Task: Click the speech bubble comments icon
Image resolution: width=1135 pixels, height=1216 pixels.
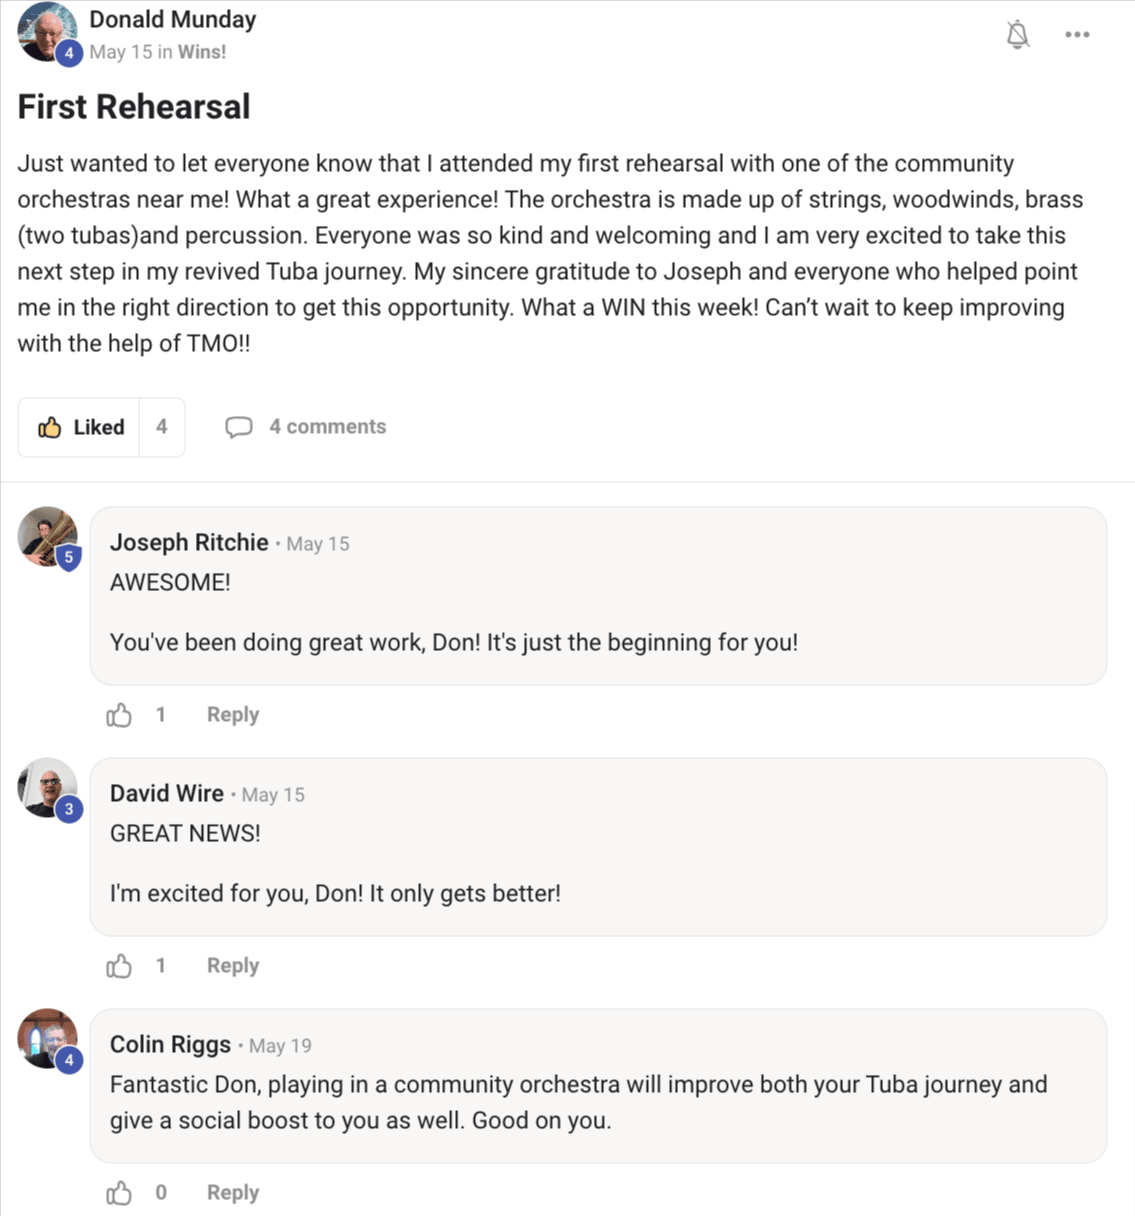Action: click(x=238, y=428)
